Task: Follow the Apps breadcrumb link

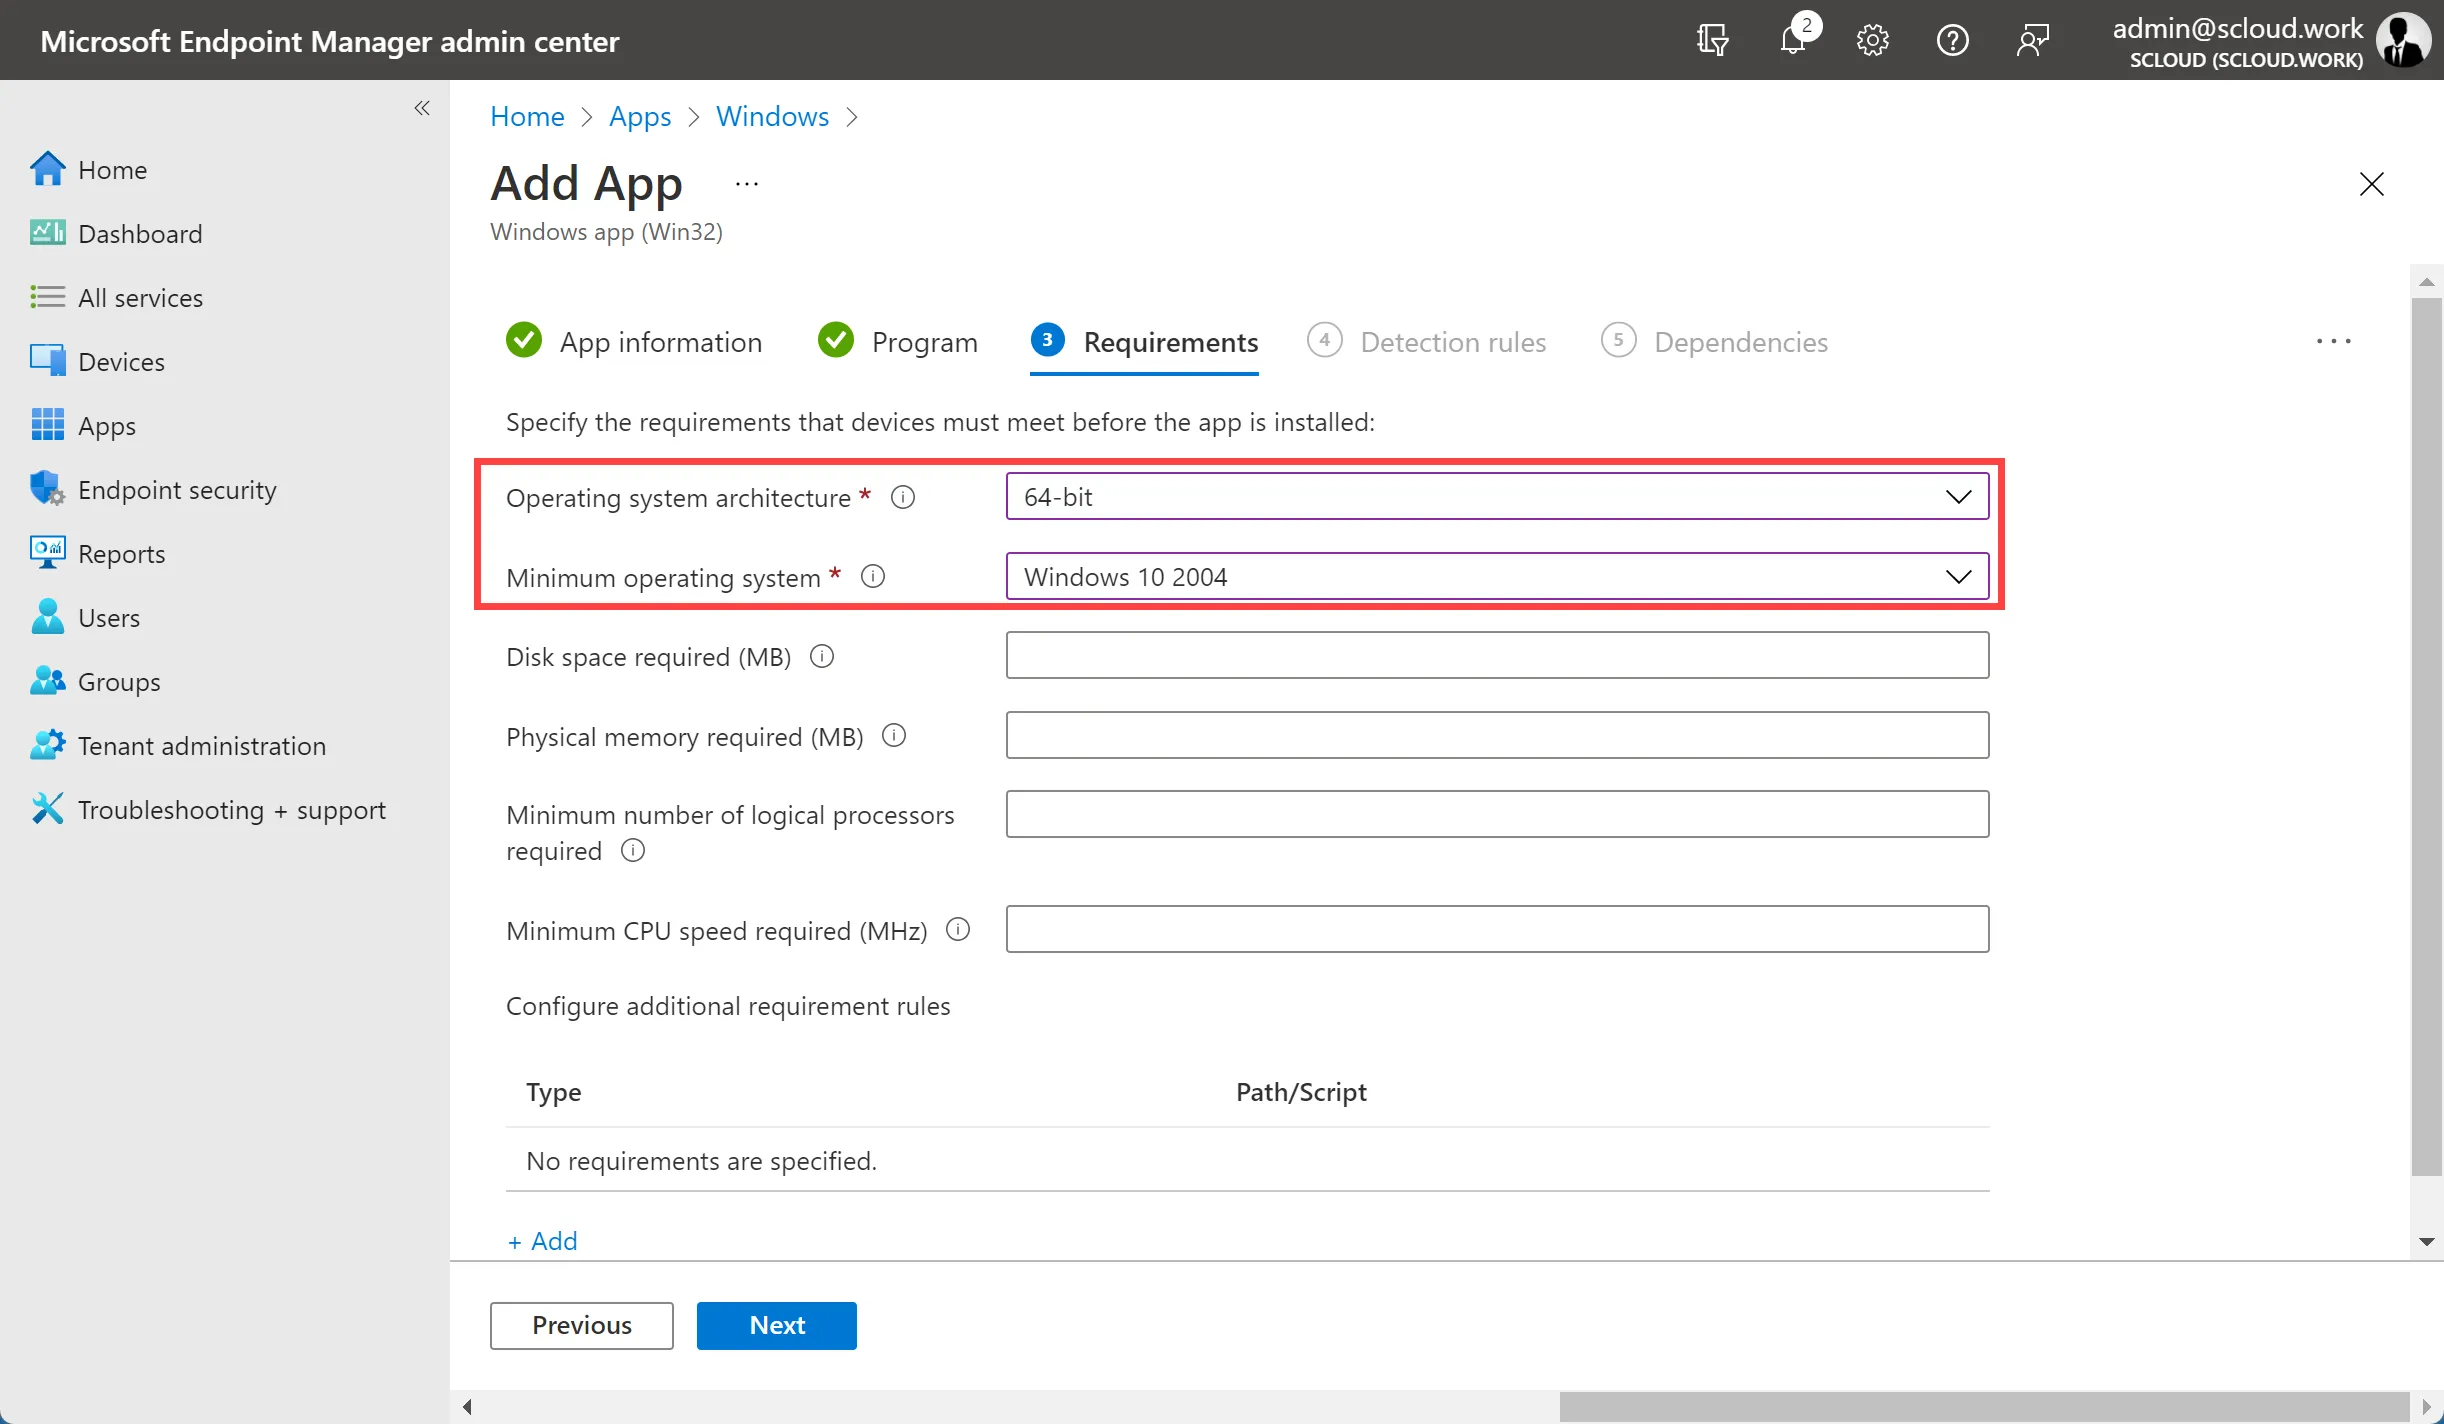Action: tap(640, 117)
